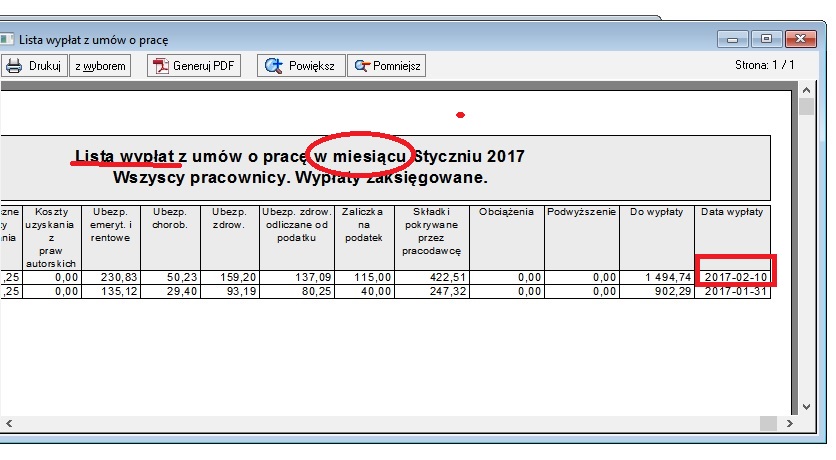The width and height of the screenshot is (836, 460).
Task: Select date cell 2017-01-31
Action: 735,292
